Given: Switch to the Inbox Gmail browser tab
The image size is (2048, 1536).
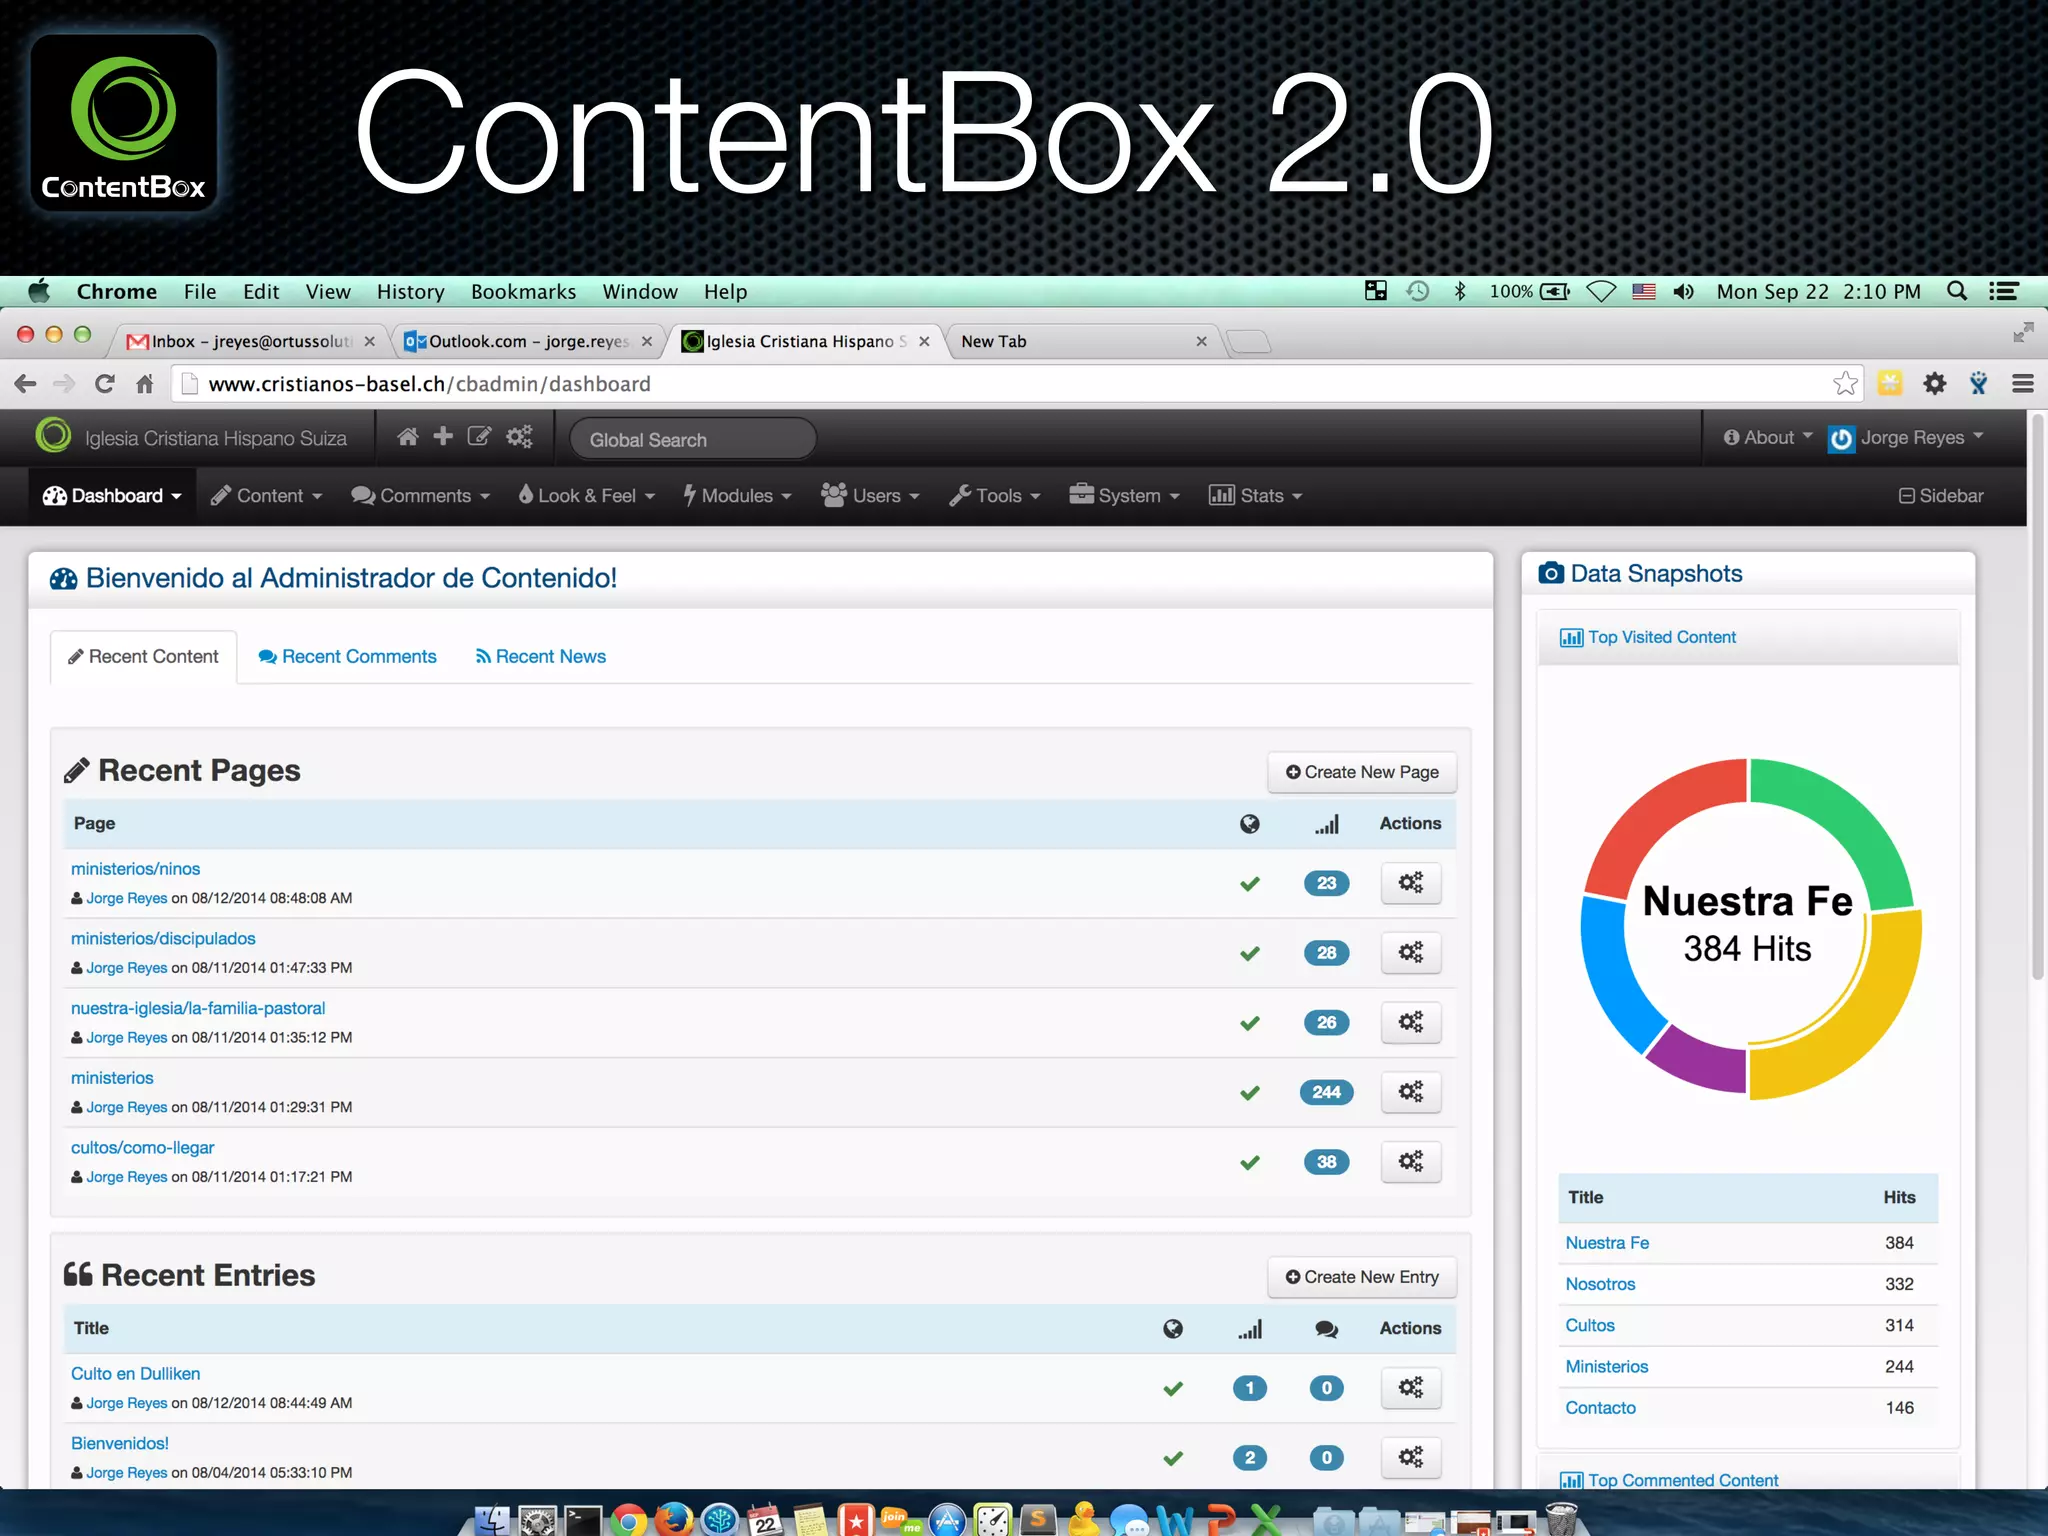Looking at the screenshot, I should point(250,341).
